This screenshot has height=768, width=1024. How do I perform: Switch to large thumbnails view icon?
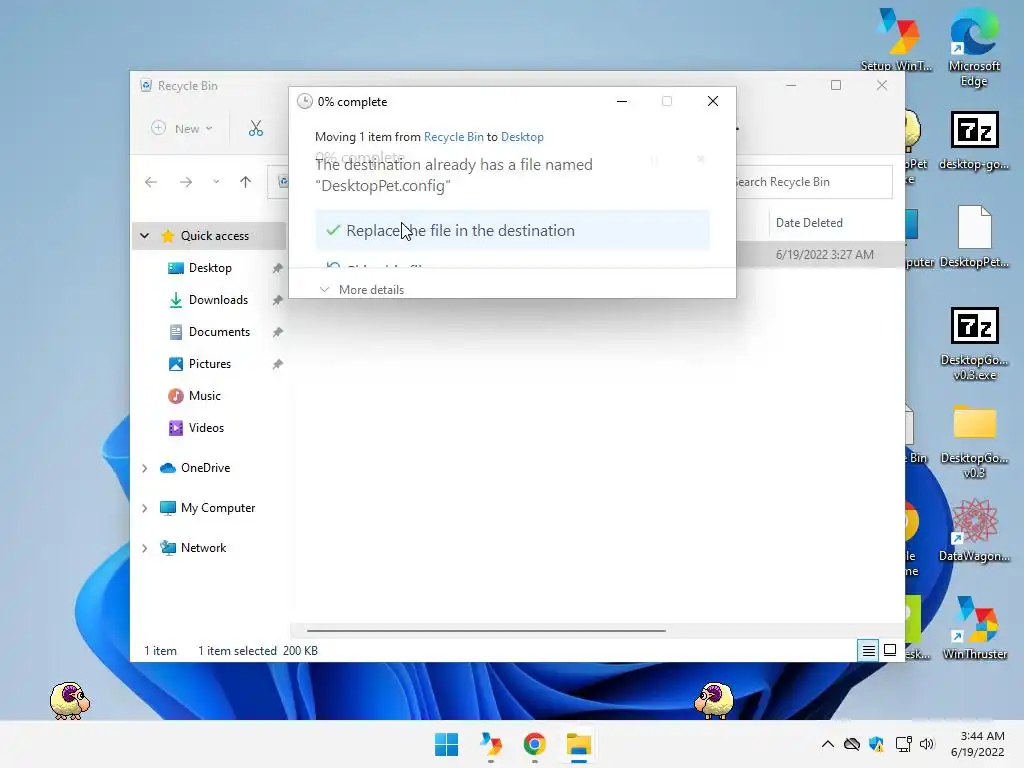889,650
